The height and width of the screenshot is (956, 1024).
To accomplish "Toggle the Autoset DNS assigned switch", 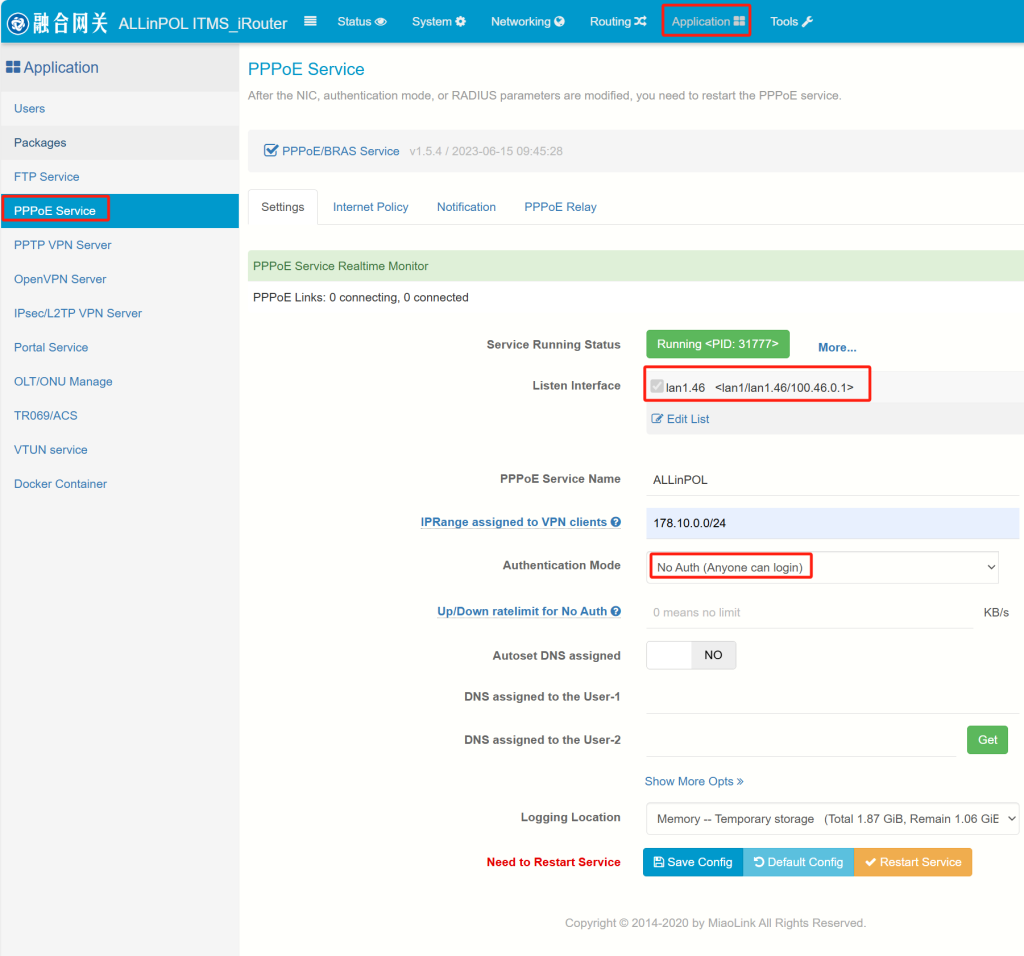I will click(691, 655).
